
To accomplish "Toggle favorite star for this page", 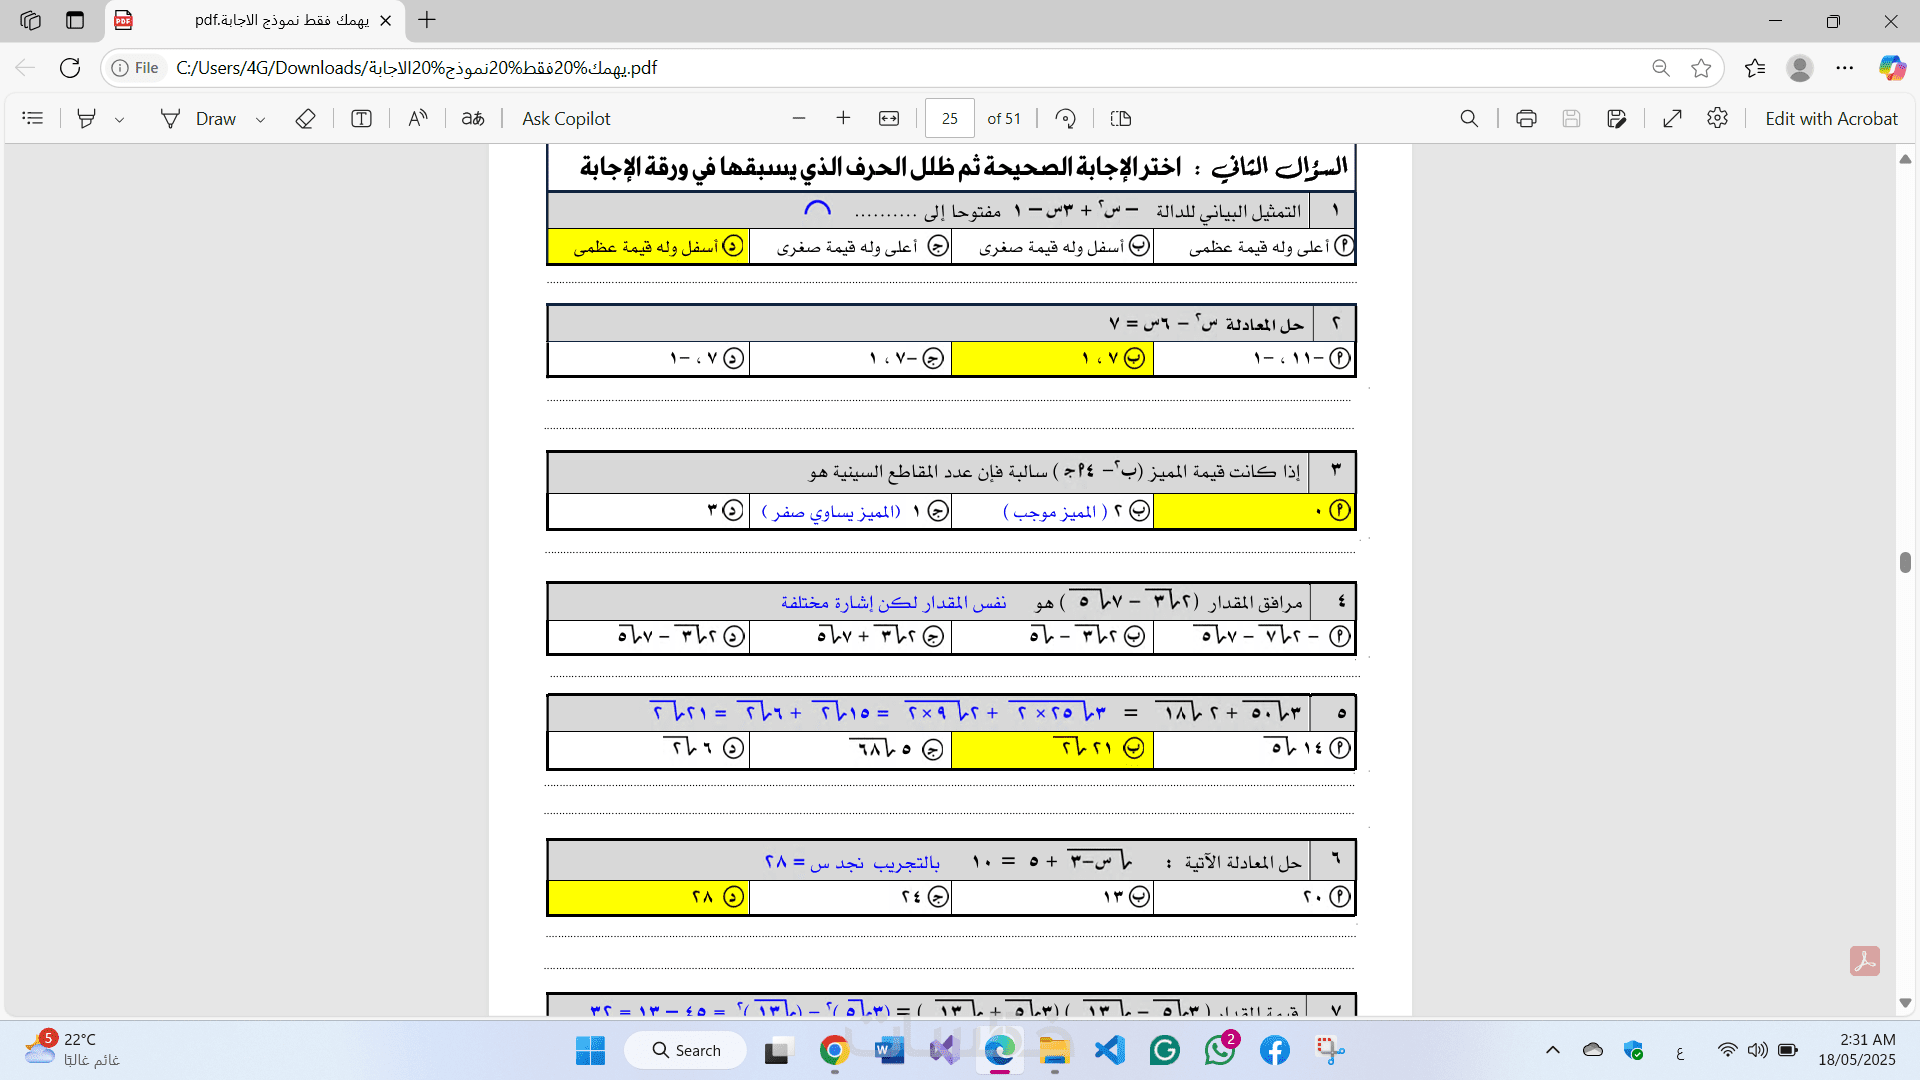I will pos(1701,68).
